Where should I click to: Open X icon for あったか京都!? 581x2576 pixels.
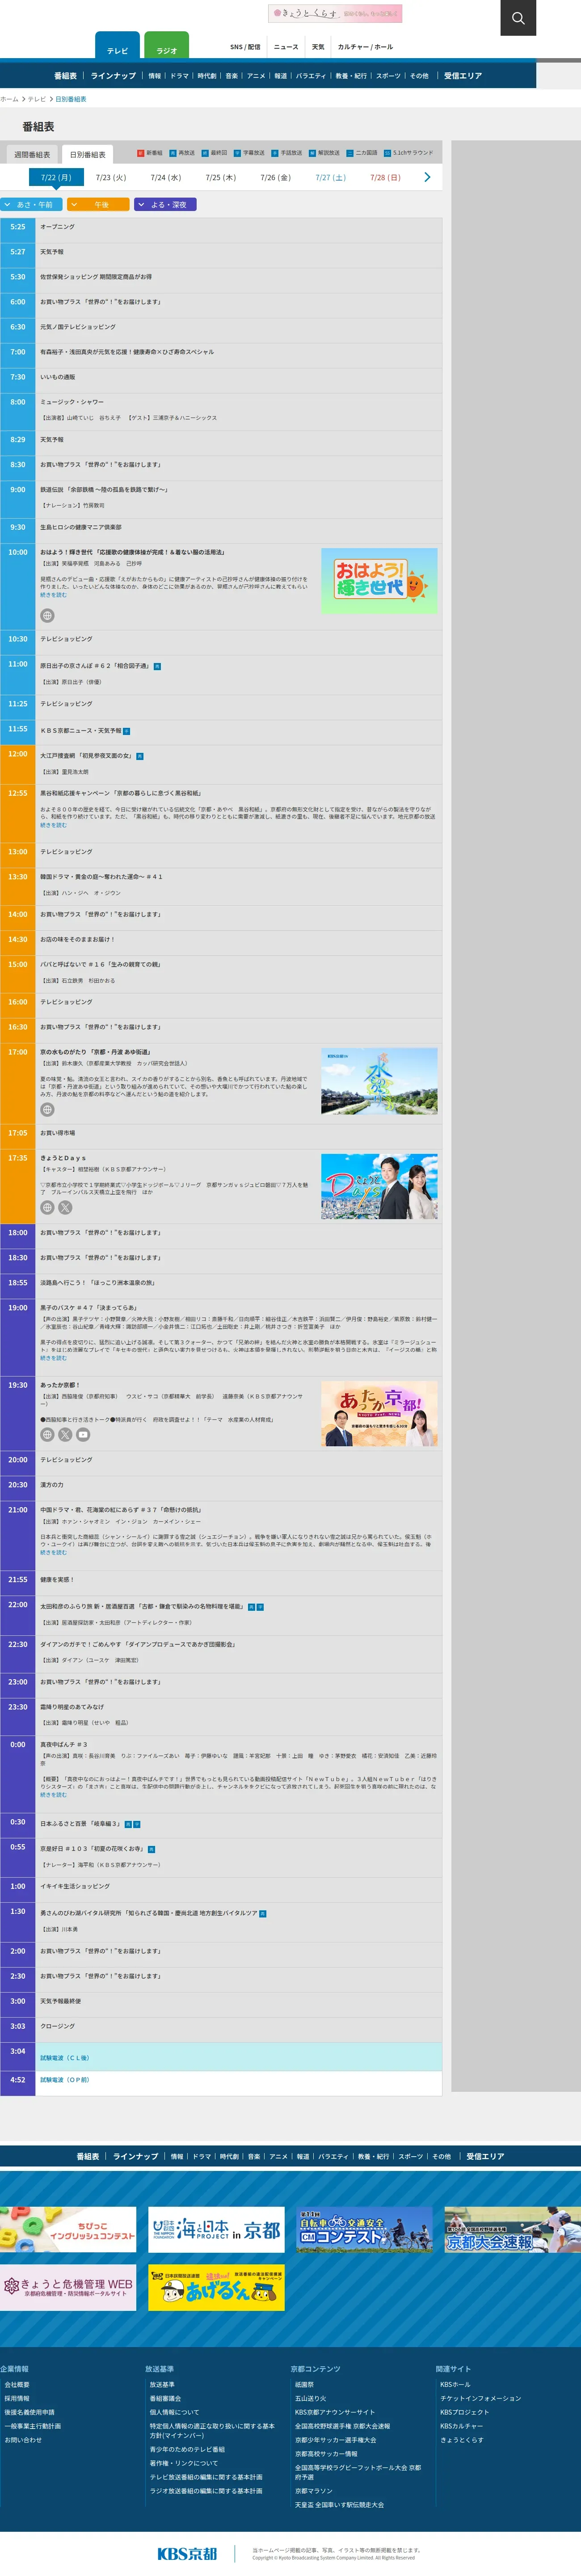tap(65, 1434)
